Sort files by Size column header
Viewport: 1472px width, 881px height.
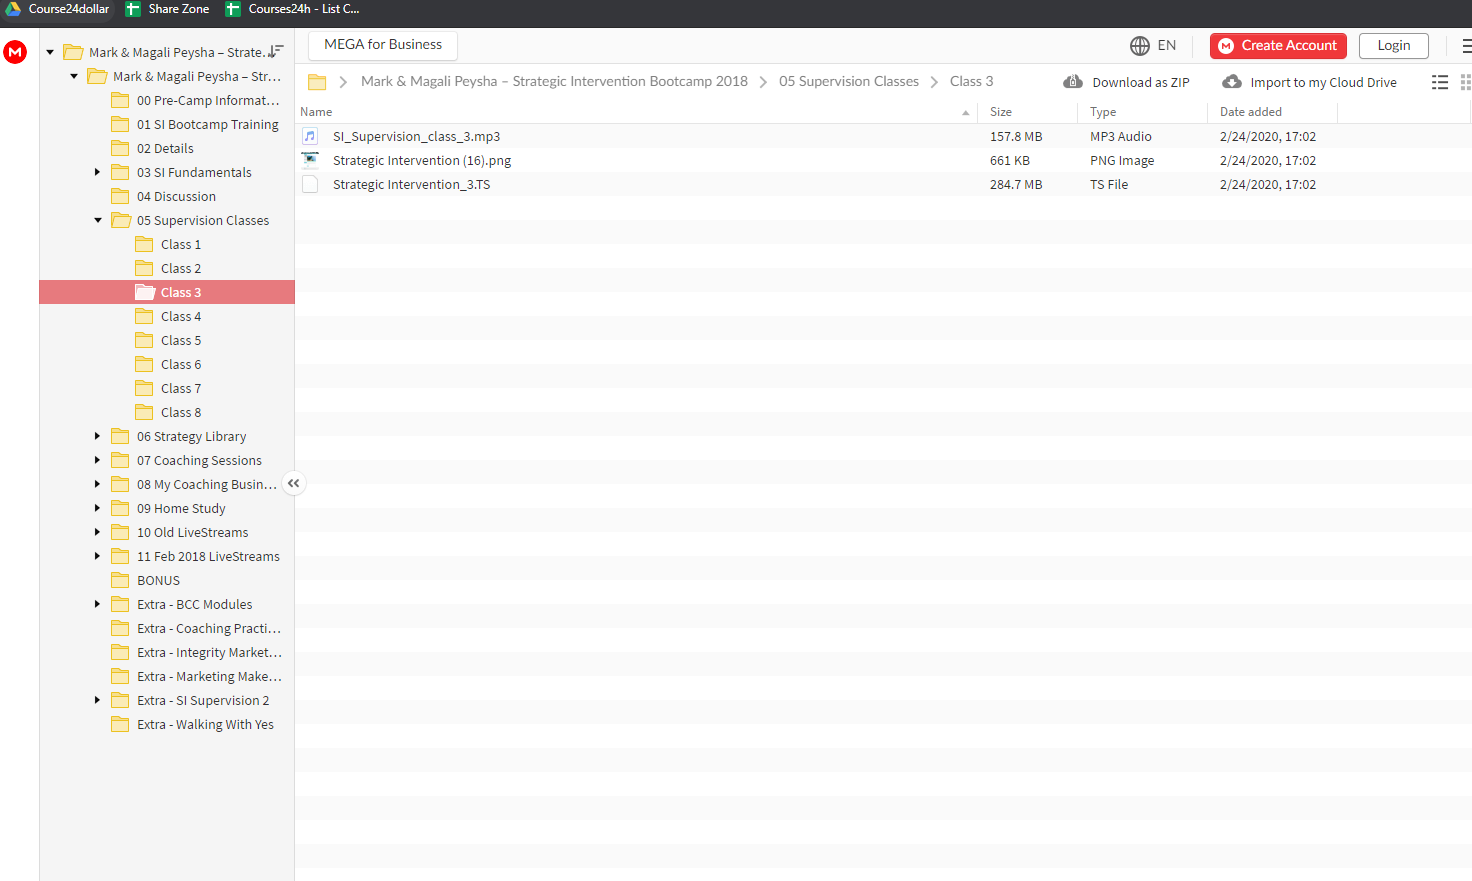tap(1001, 112)
